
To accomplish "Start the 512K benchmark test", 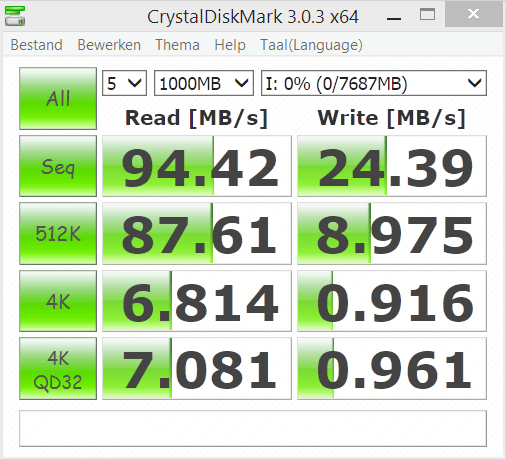I will coord(58,233).
